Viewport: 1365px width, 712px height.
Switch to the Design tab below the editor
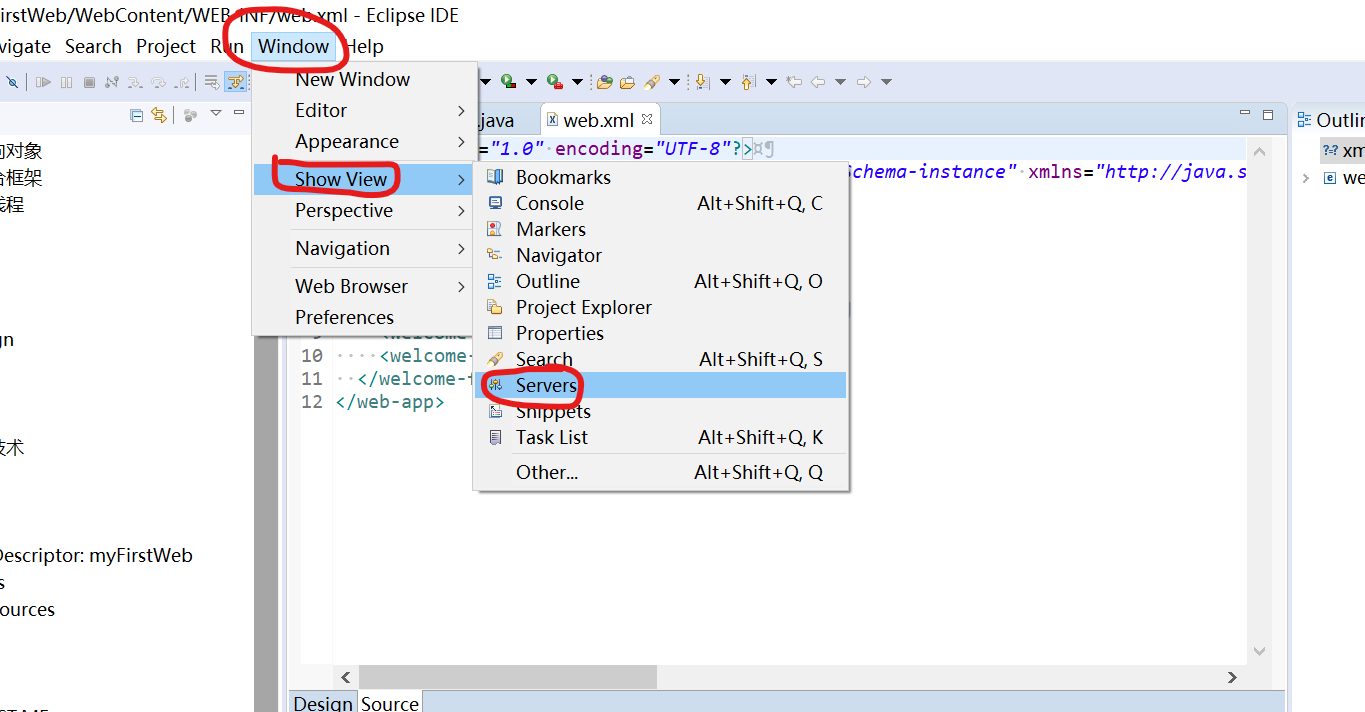point(323,703)
